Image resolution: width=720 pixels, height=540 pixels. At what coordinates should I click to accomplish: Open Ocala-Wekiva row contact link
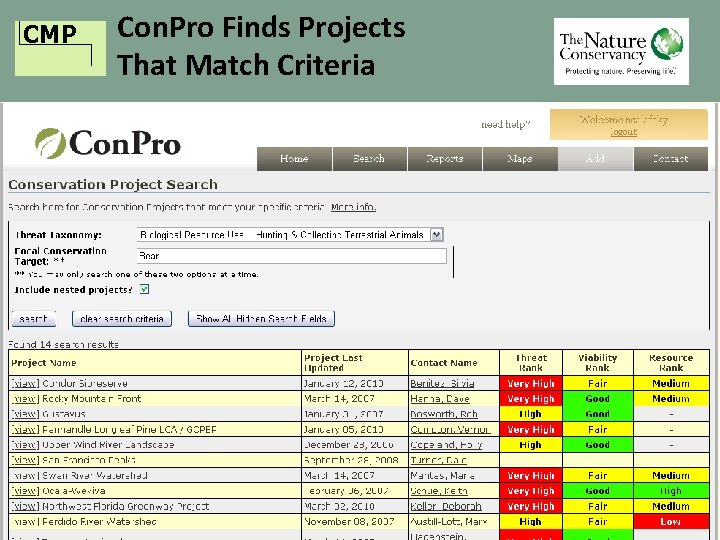click(x=439, y=491)
